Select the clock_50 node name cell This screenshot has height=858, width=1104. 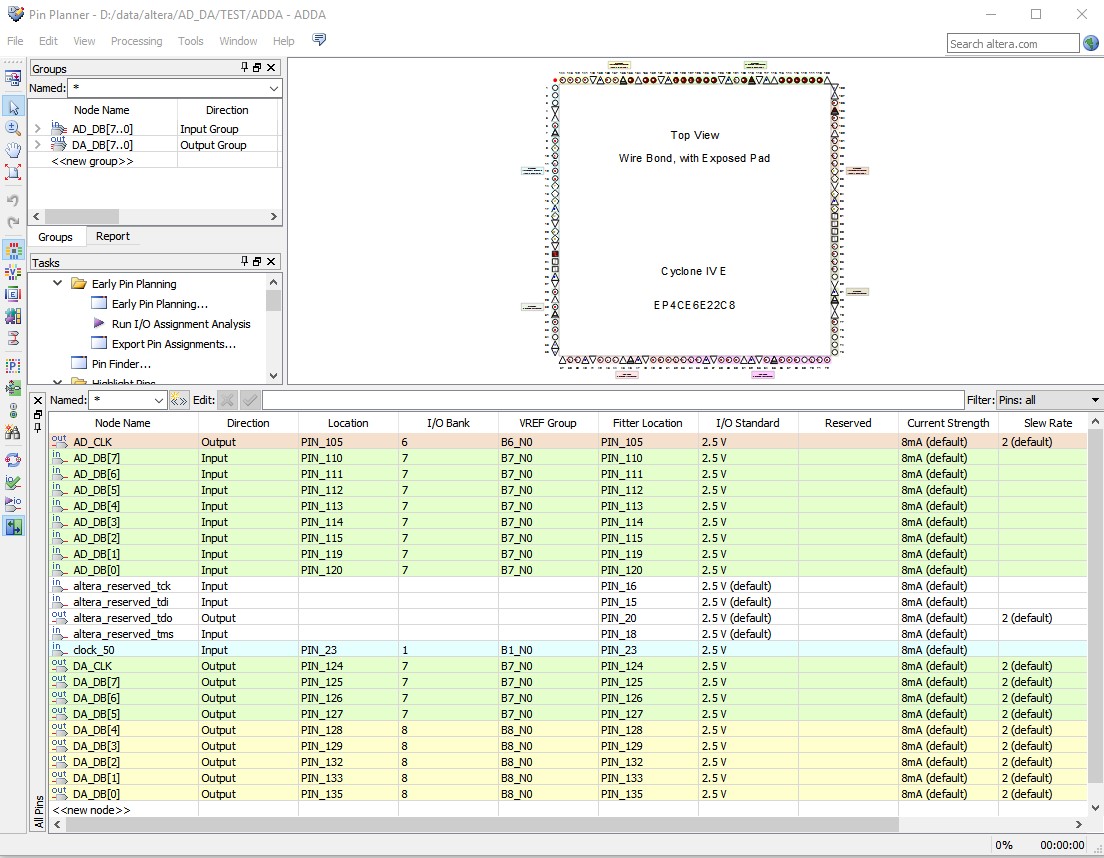coord(94,650)
